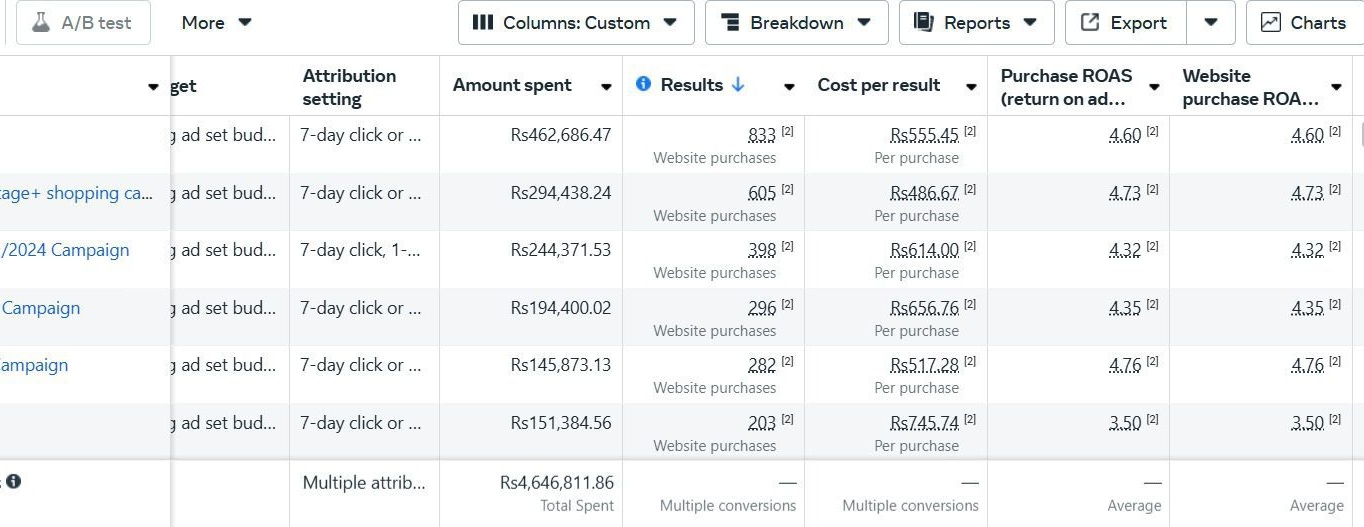Click the Rs486.67 cost per purchase value
The image size is (1364, 527).
pos(924,193)
